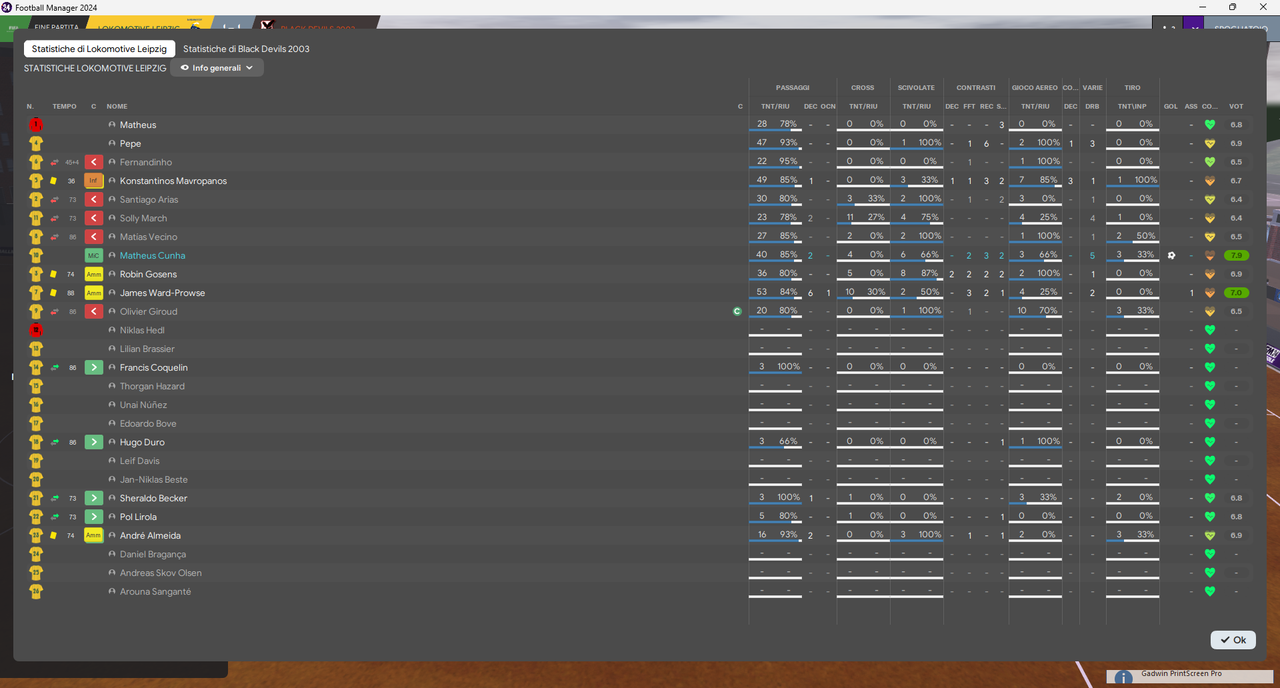Open the Info generali view dropdown
This screenshot has width=1280, height=688.
click(x=217, y=68)
